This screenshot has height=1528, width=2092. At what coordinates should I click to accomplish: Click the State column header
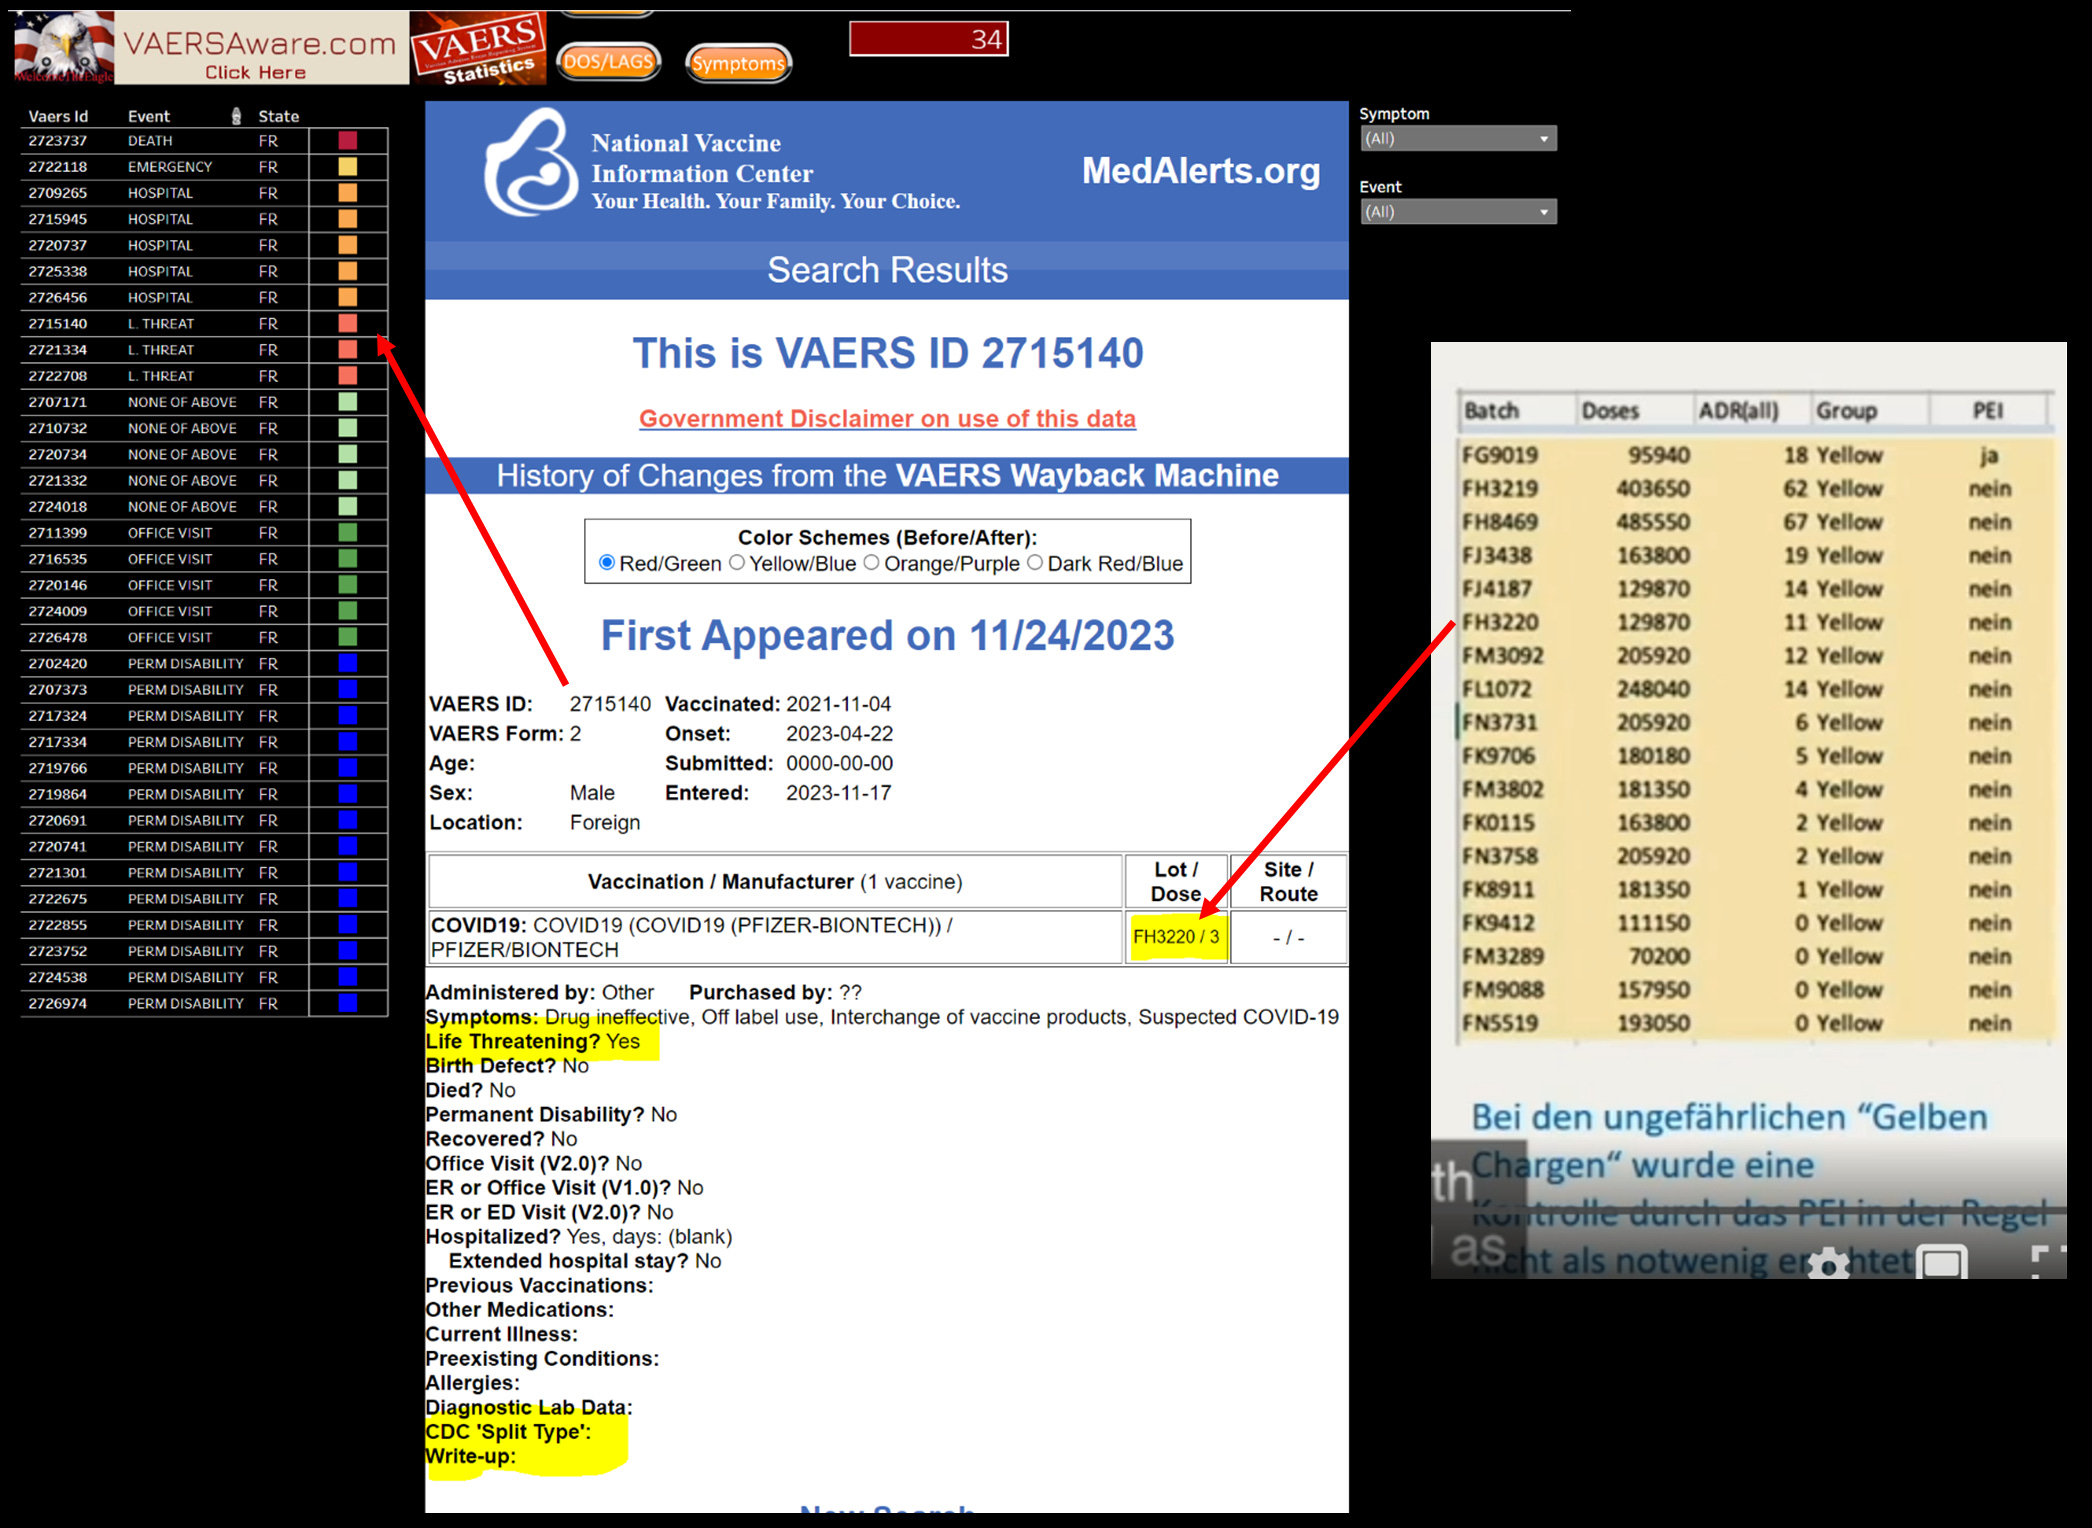tap(278, 116)
